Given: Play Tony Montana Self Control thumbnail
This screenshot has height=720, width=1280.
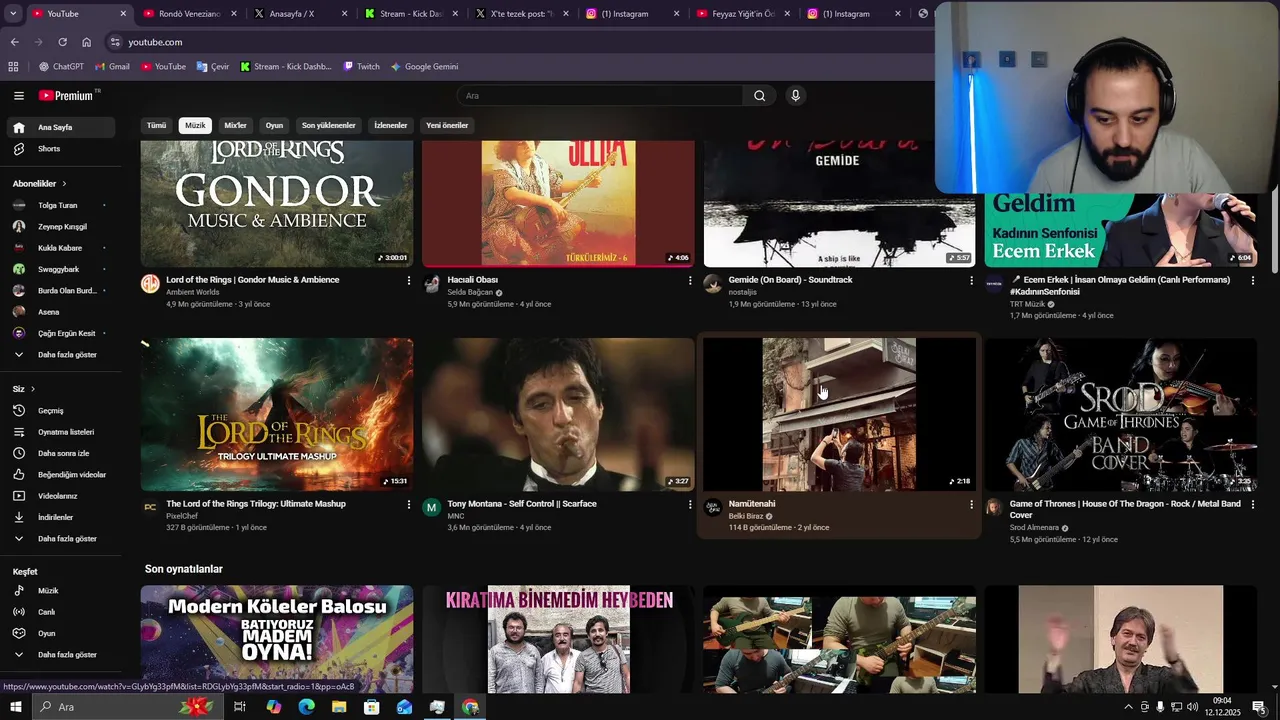Looking at the screenshot, I should click(558, 414).
